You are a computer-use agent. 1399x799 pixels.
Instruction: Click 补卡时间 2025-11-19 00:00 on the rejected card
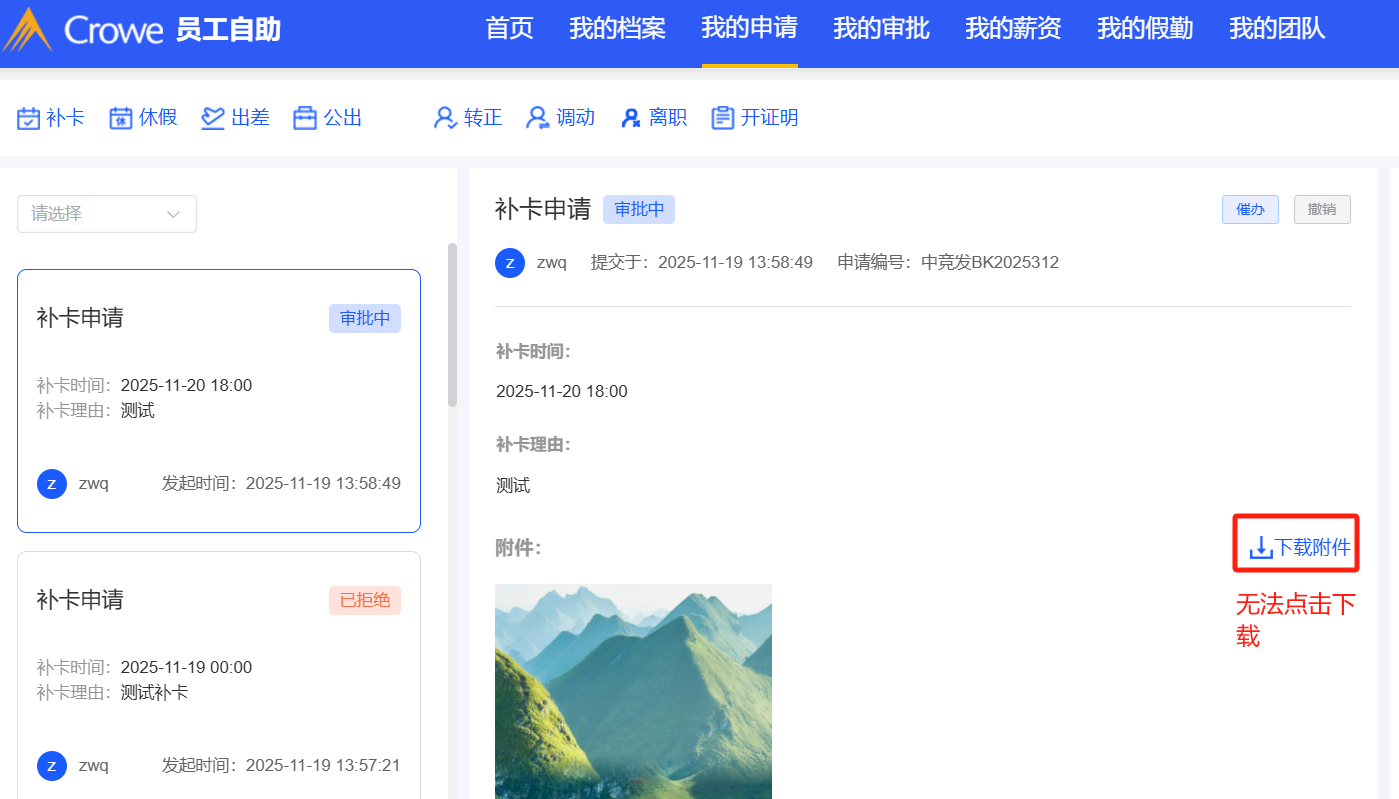coord(145,667)
